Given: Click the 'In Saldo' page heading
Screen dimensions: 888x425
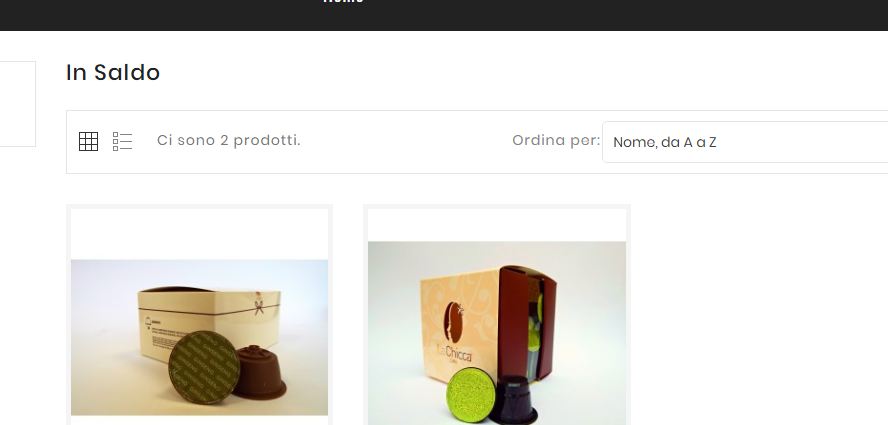Looking at the screenshot, I should [x=113, y=73].
